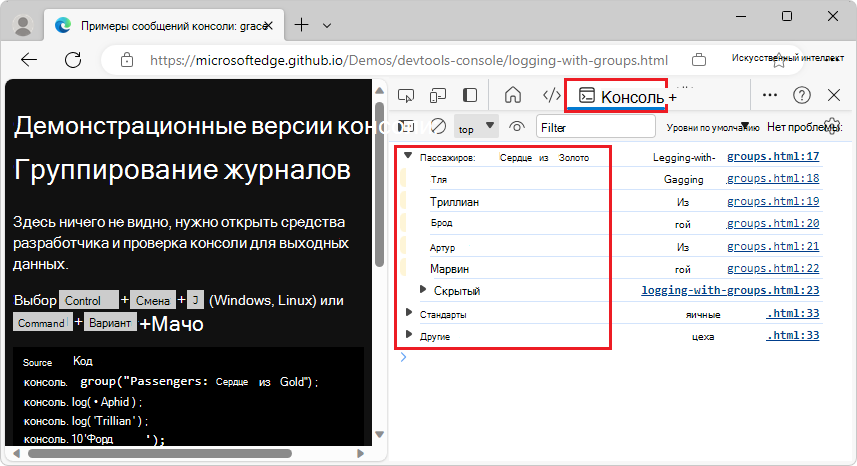Image resolution: width=857 pixels, height=466 pixels.
Task: Select the Брод log message
Action: (441, 223)
